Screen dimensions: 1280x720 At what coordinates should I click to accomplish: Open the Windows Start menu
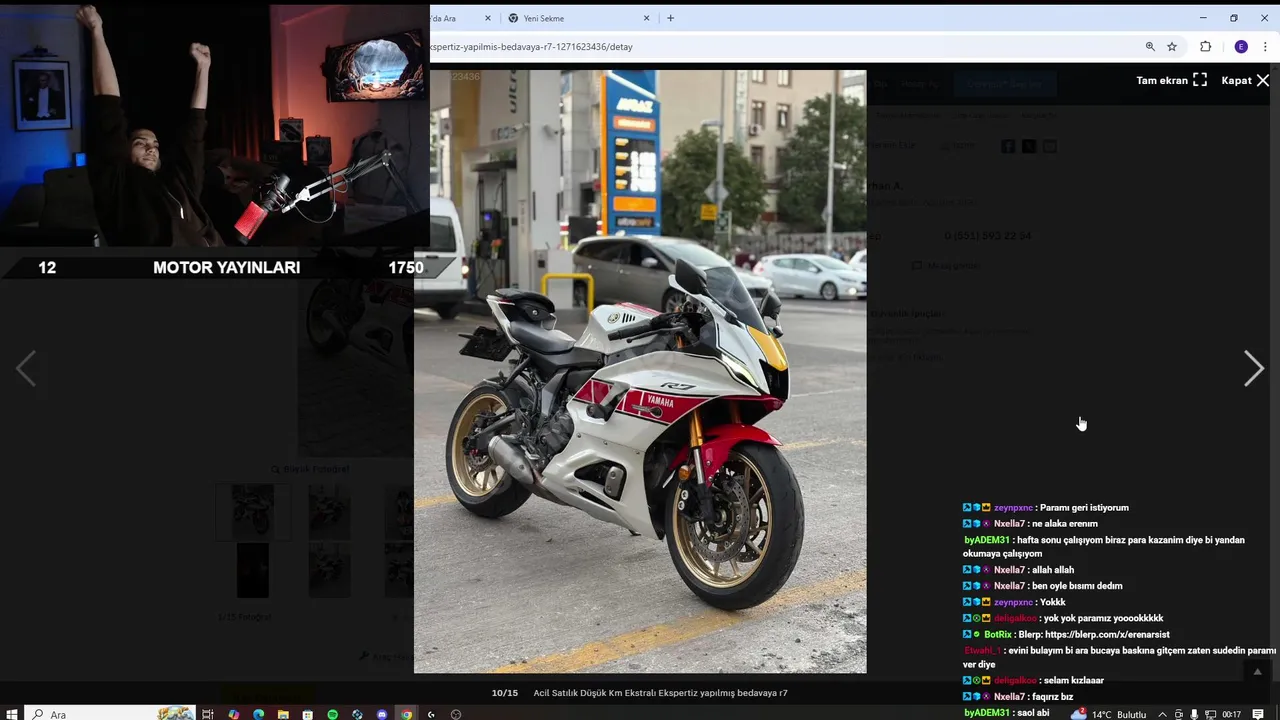pos(12,714)
